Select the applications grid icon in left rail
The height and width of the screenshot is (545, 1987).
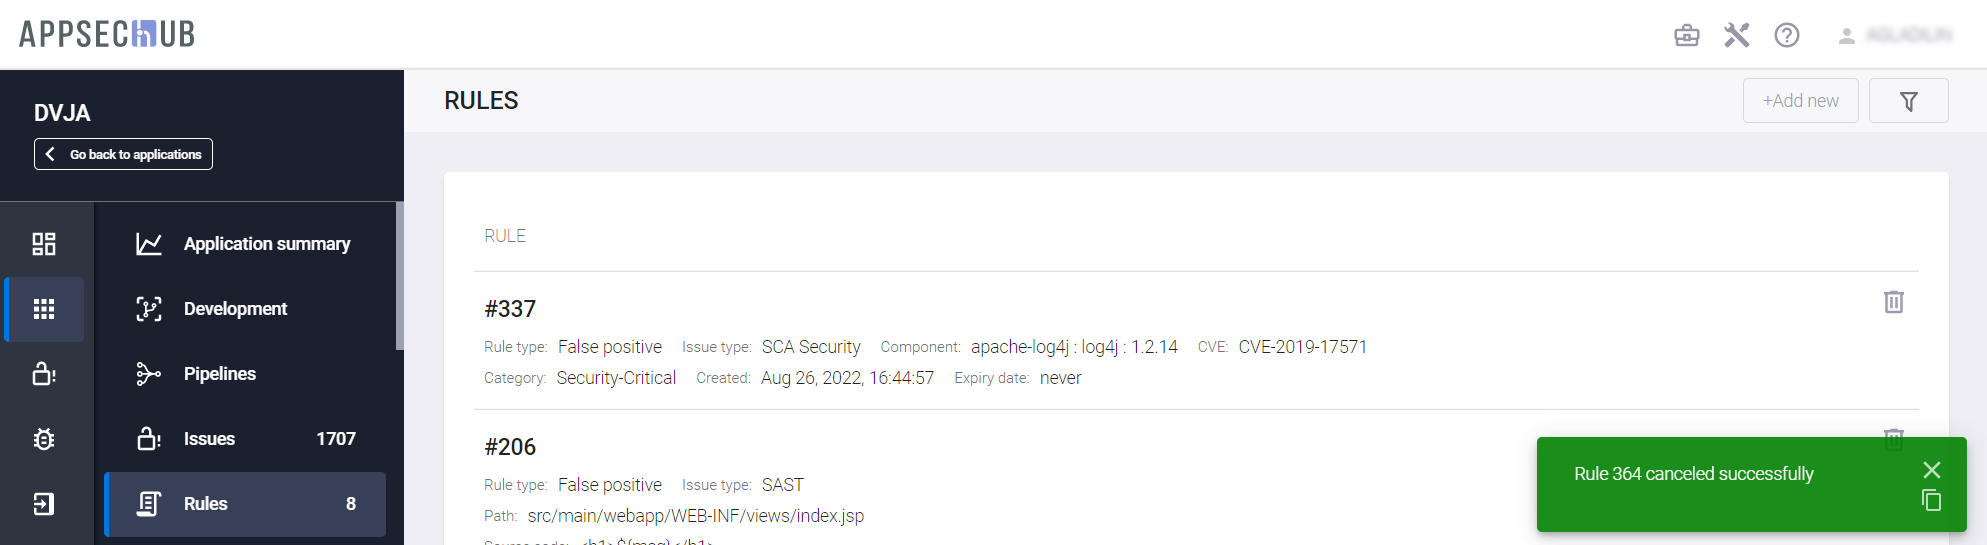point(44,309)
